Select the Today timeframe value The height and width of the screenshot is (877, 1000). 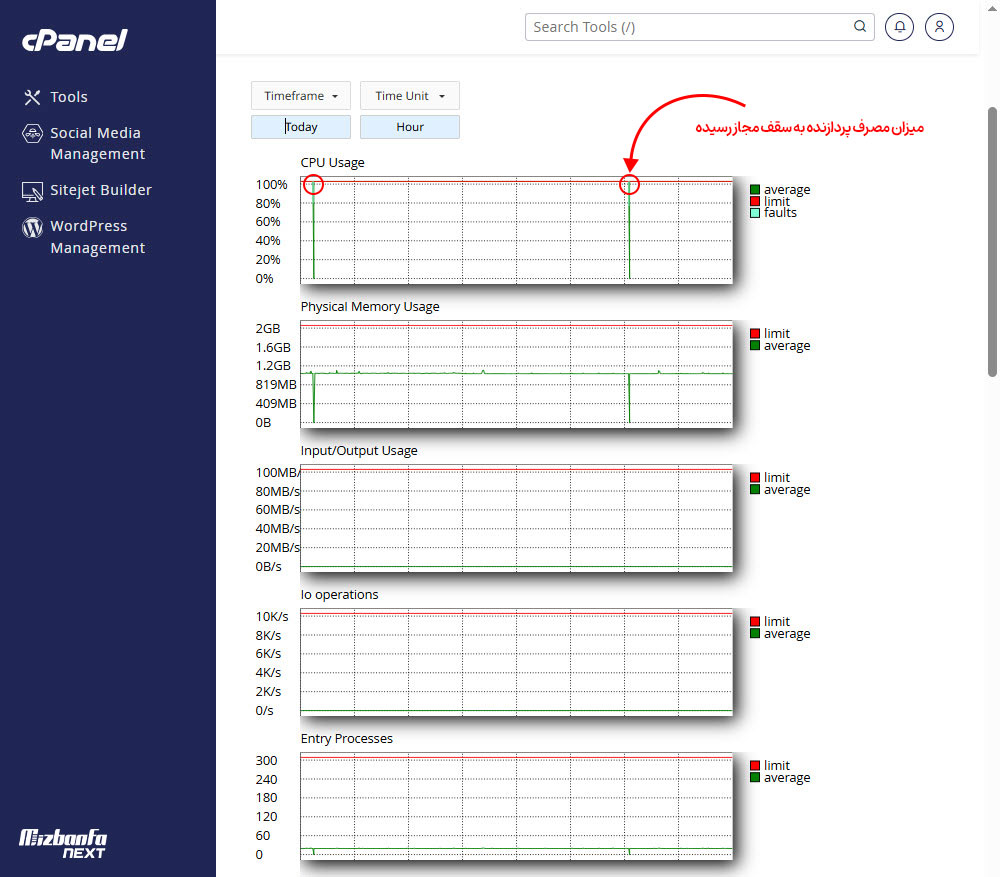point(301,127)
